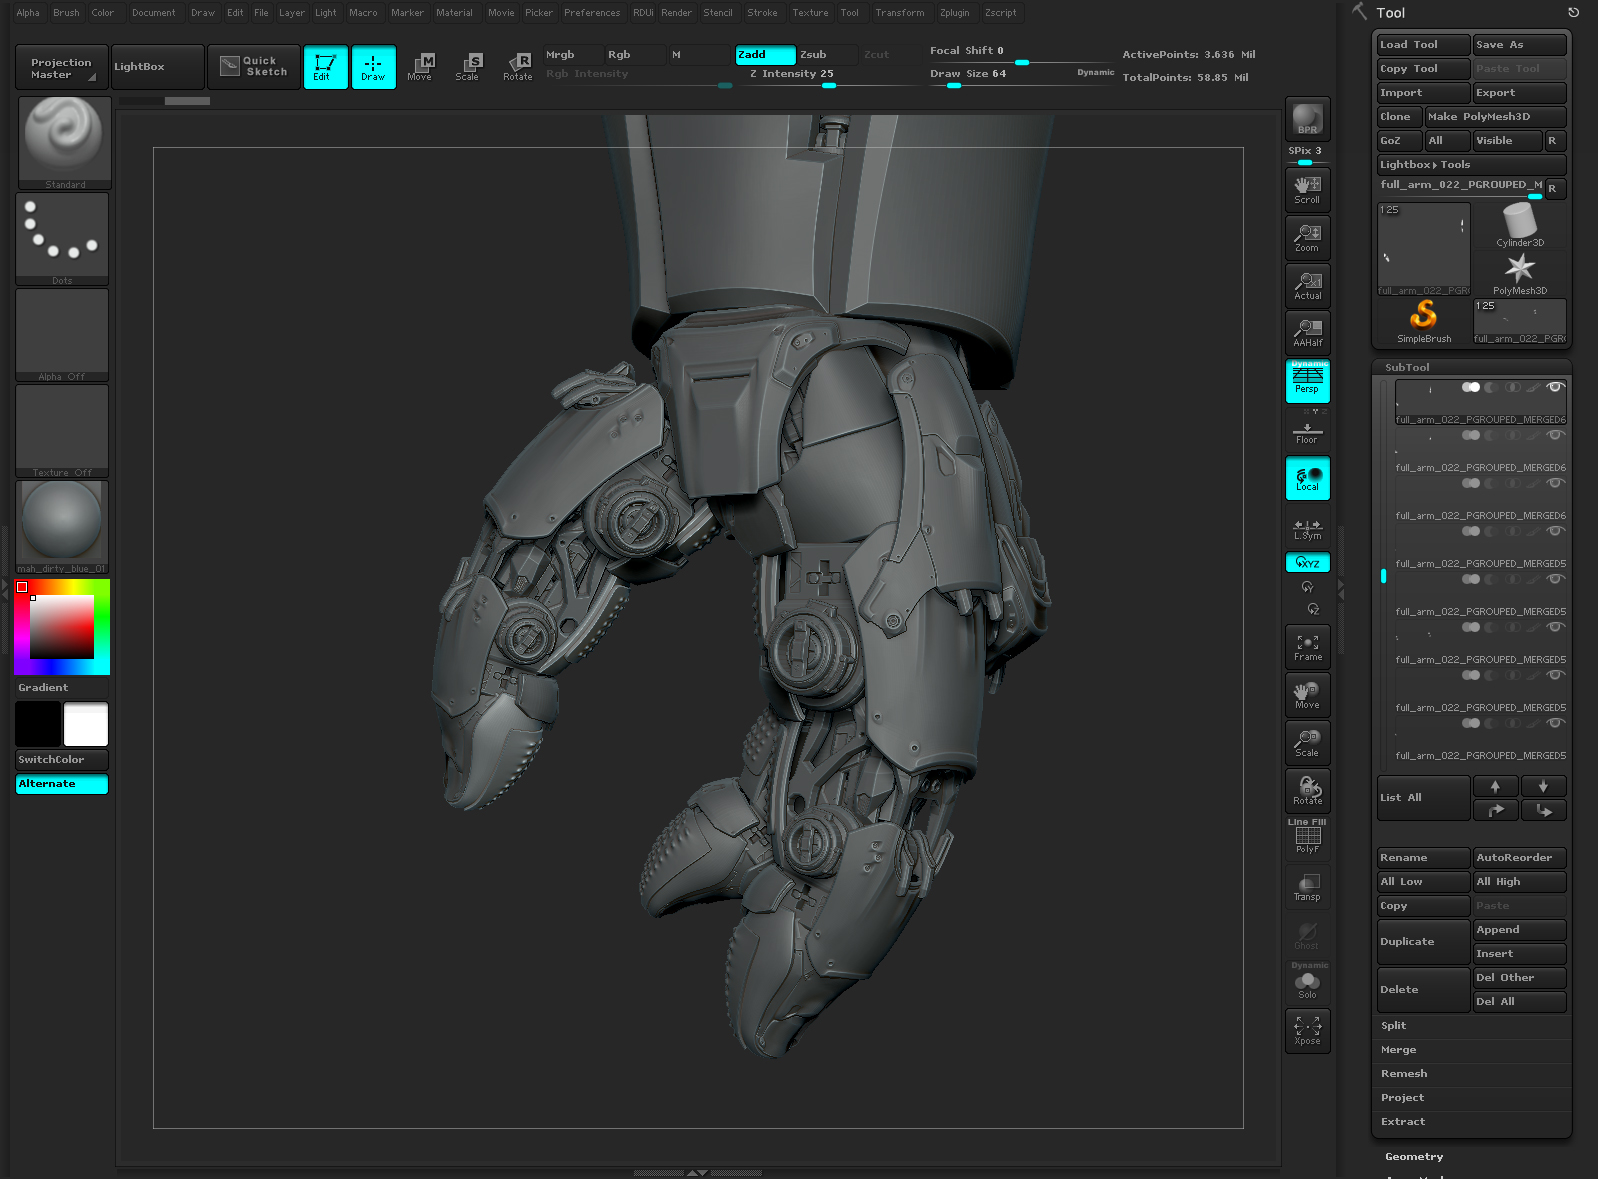The image size is (1598, 1179).
Task: Click the Scroll canvas icon
Action: pos(1307,189)
